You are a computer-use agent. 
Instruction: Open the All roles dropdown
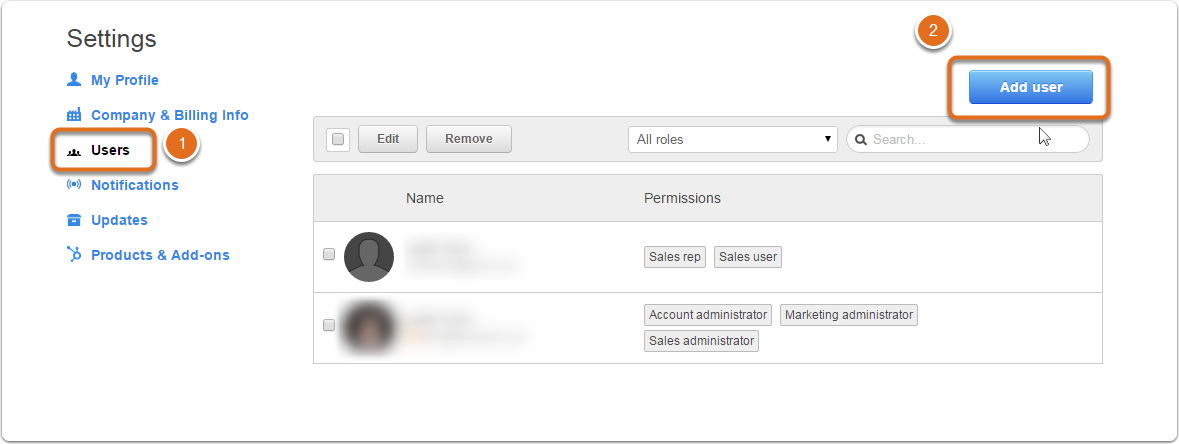tap(732, 139)
